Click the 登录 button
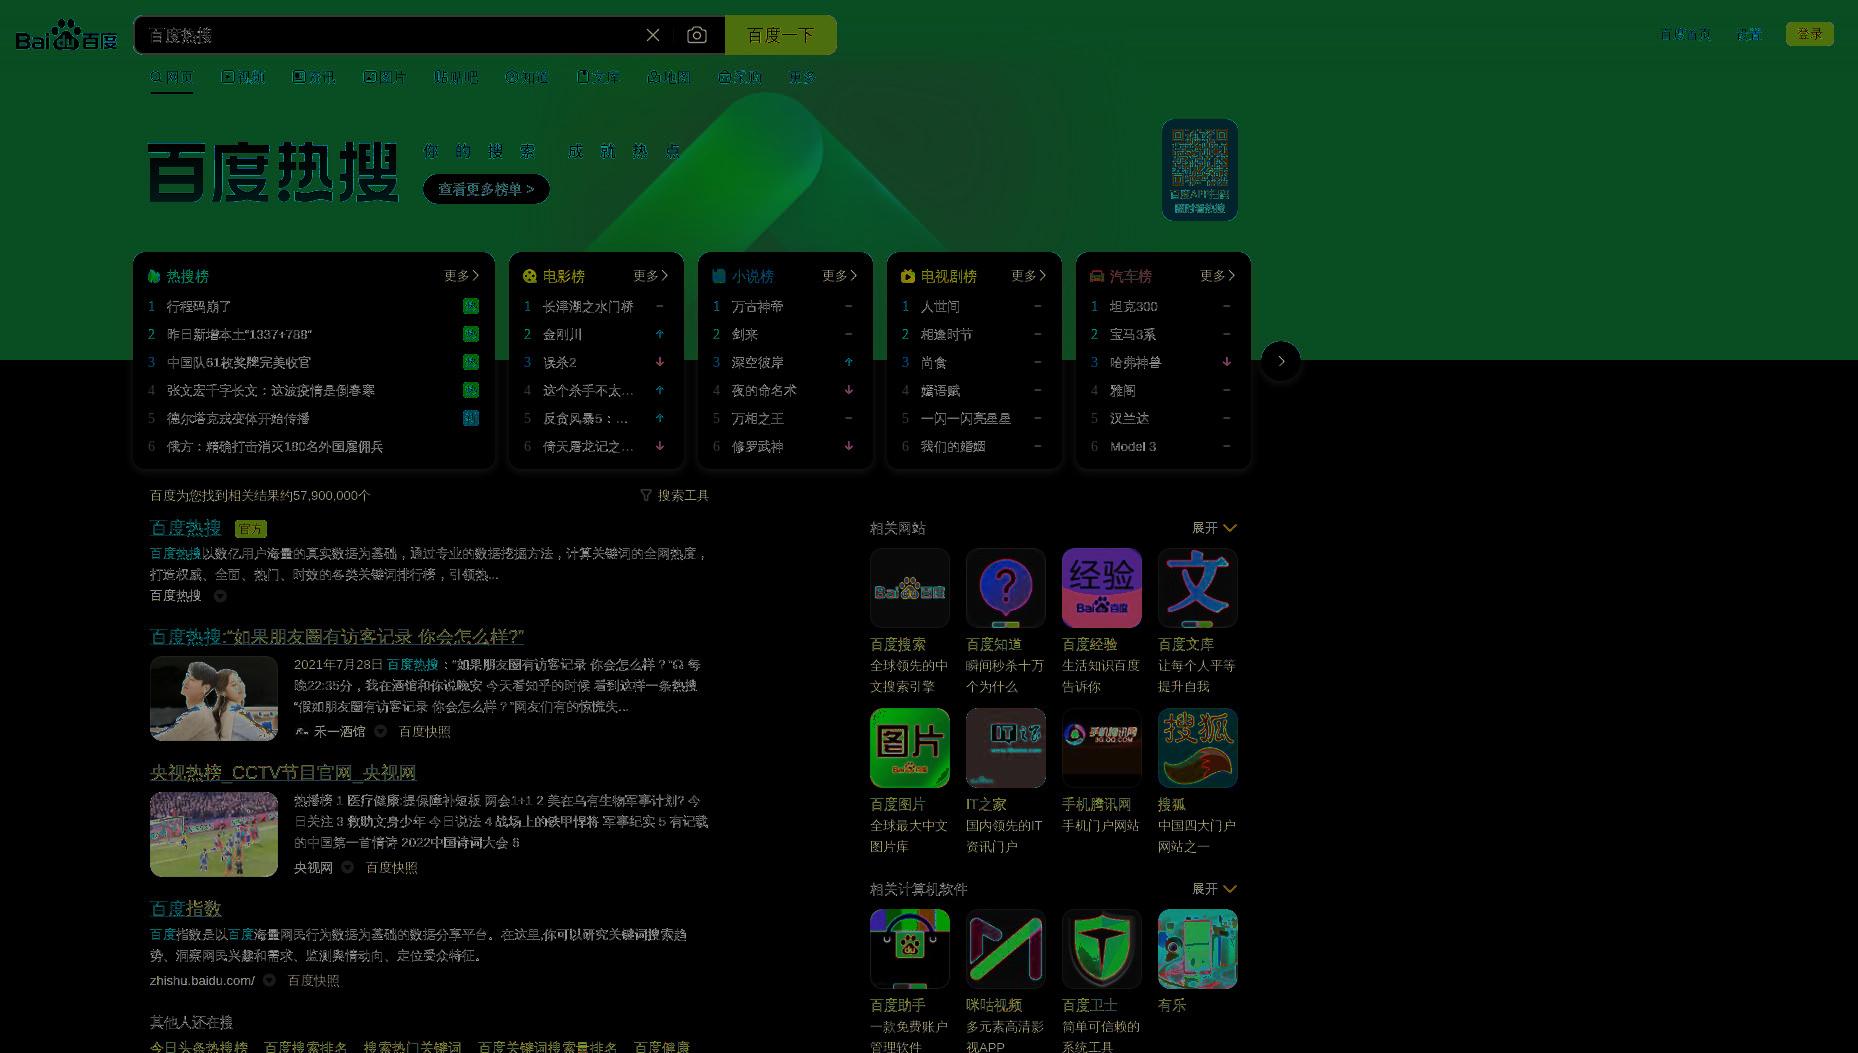 coord(1810,34)
